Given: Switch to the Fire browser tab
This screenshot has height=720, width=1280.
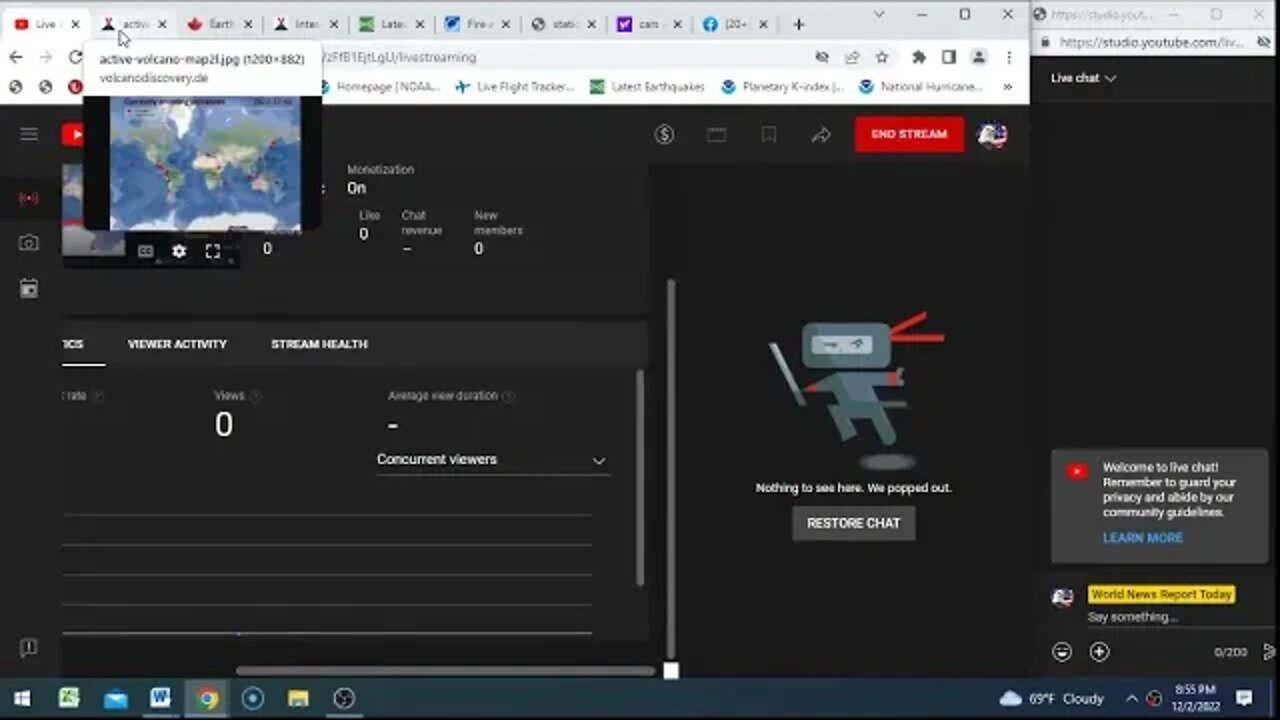Looking at the screenshot, I should (x=480, y=24).
